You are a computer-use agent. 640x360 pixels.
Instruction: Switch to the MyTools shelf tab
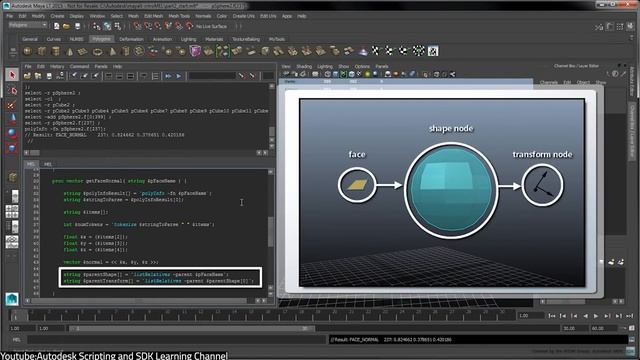coord(277,40)
